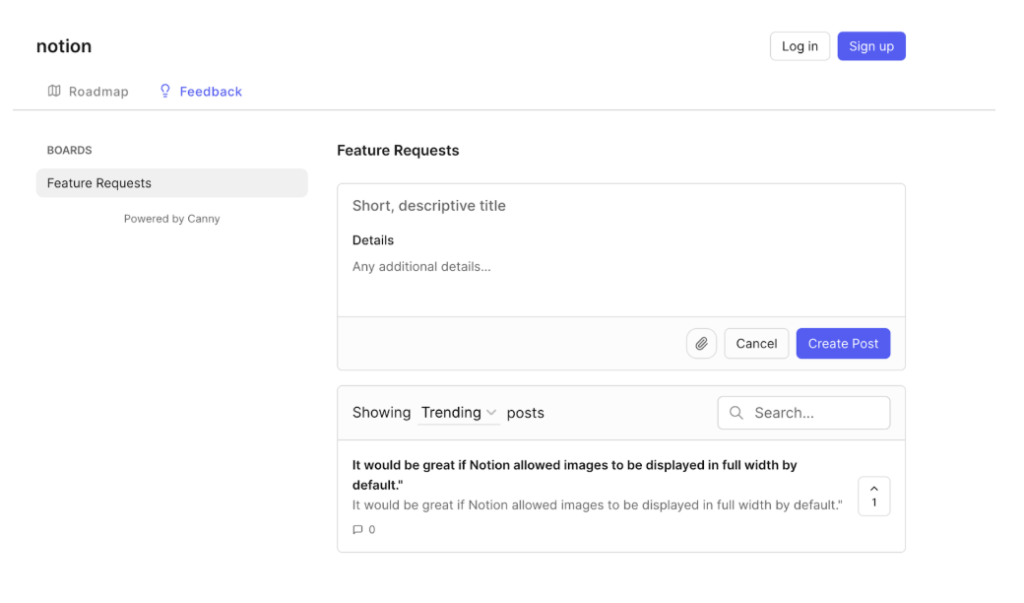1024x603 pixels.
Task: Cancel the new post draft
Action: [756, 343]
